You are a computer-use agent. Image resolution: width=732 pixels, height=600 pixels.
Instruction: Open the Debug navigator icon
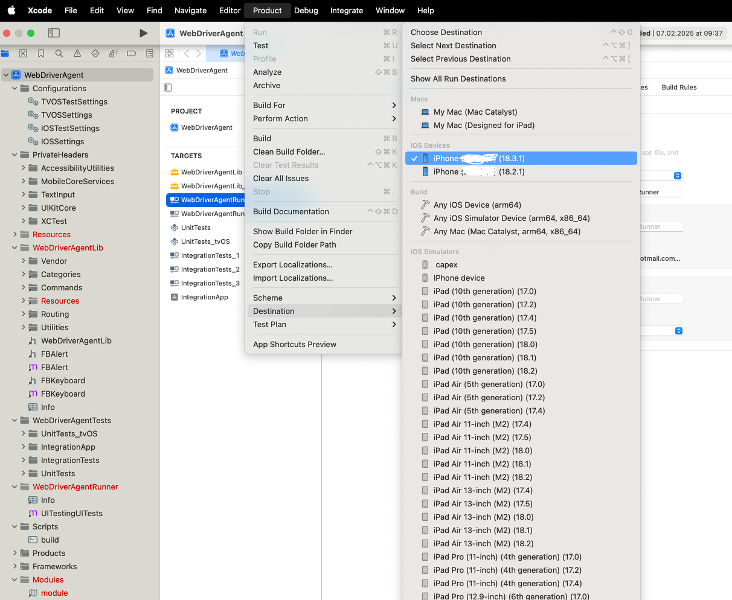tap(113, 54)
